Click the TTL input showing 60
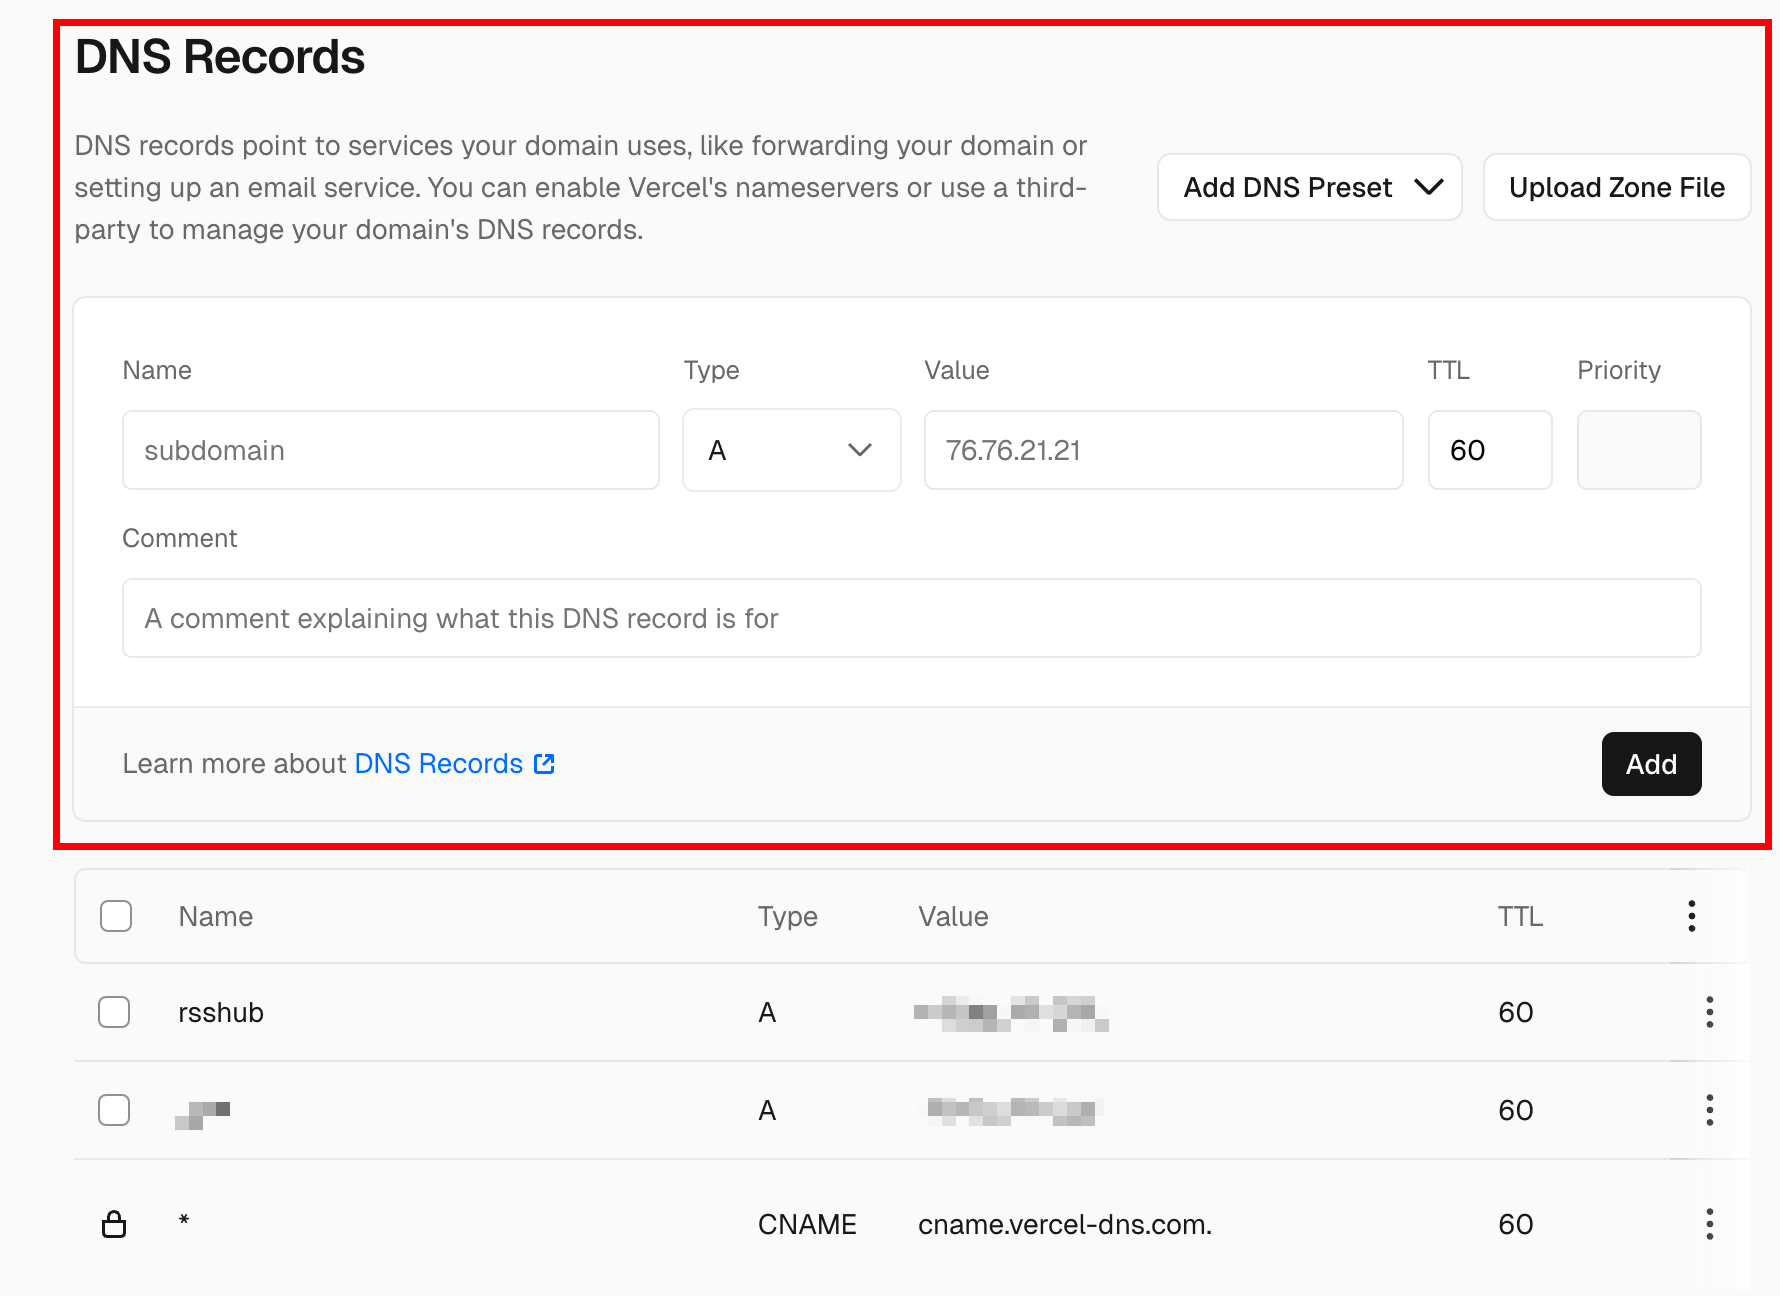This screenshot has width=1780, height=1296. (x=1489, y=450)
